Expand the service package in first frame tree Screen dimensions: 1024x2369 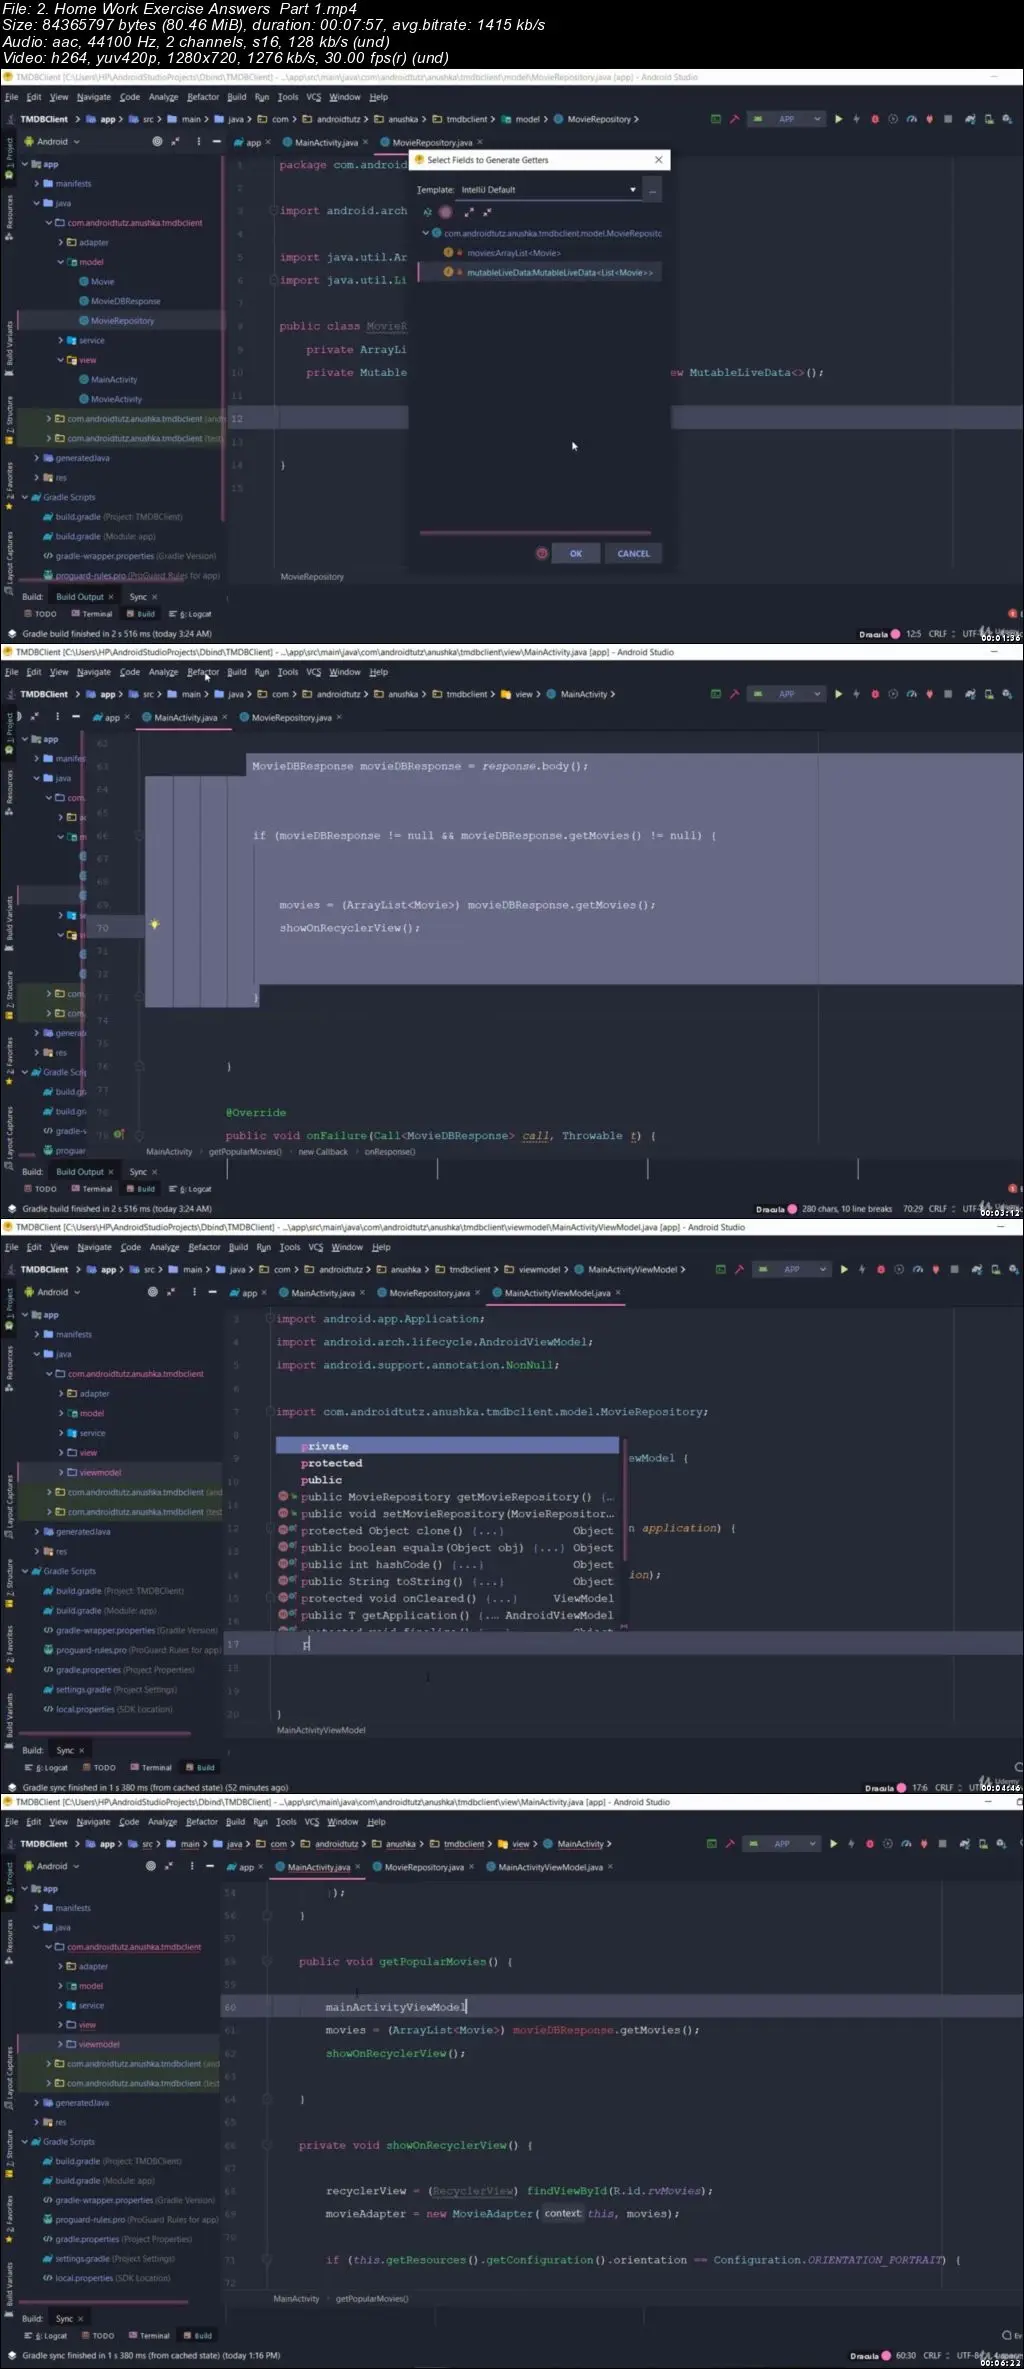coord(60,340)
